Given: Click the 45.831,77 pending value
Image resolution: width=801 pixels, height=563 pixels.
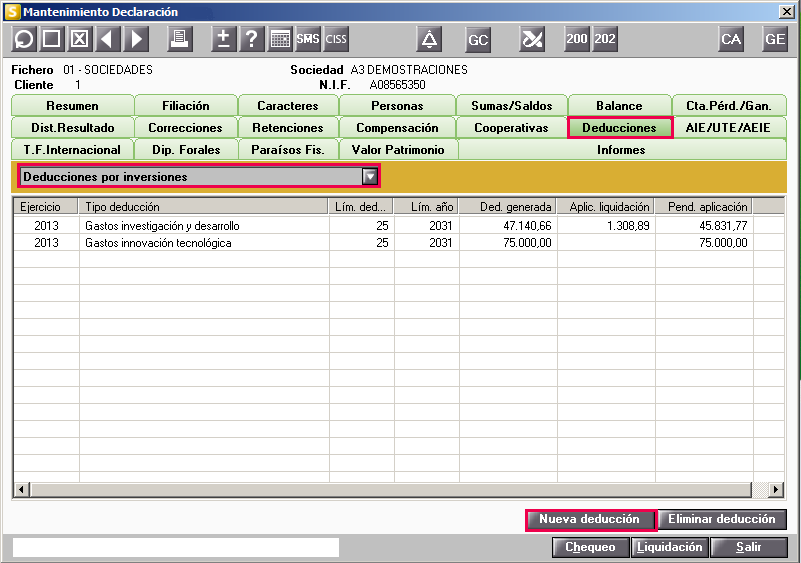Looking at the screenshot, I should click(x=723, y=225).
